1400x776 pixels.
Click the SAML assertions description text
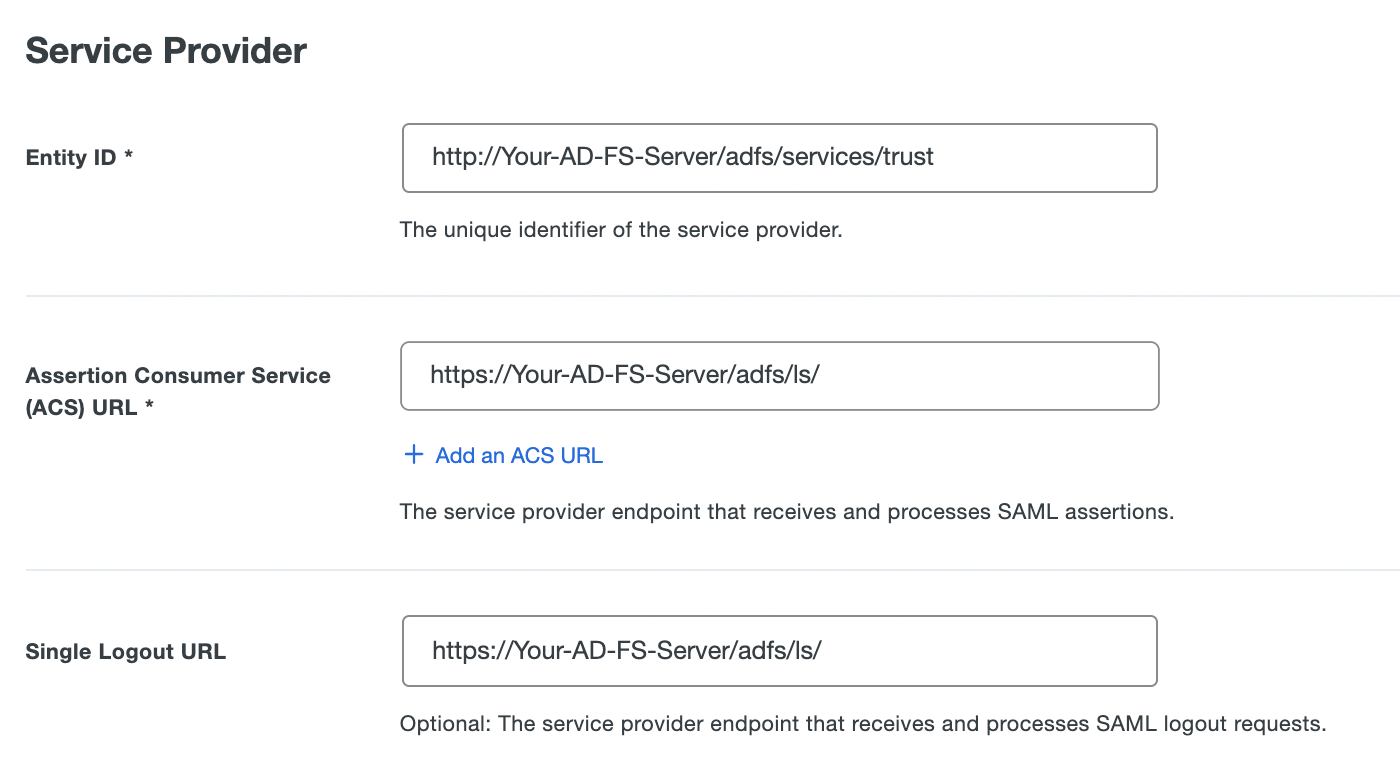pyautogui.click(x=786, y=511)
